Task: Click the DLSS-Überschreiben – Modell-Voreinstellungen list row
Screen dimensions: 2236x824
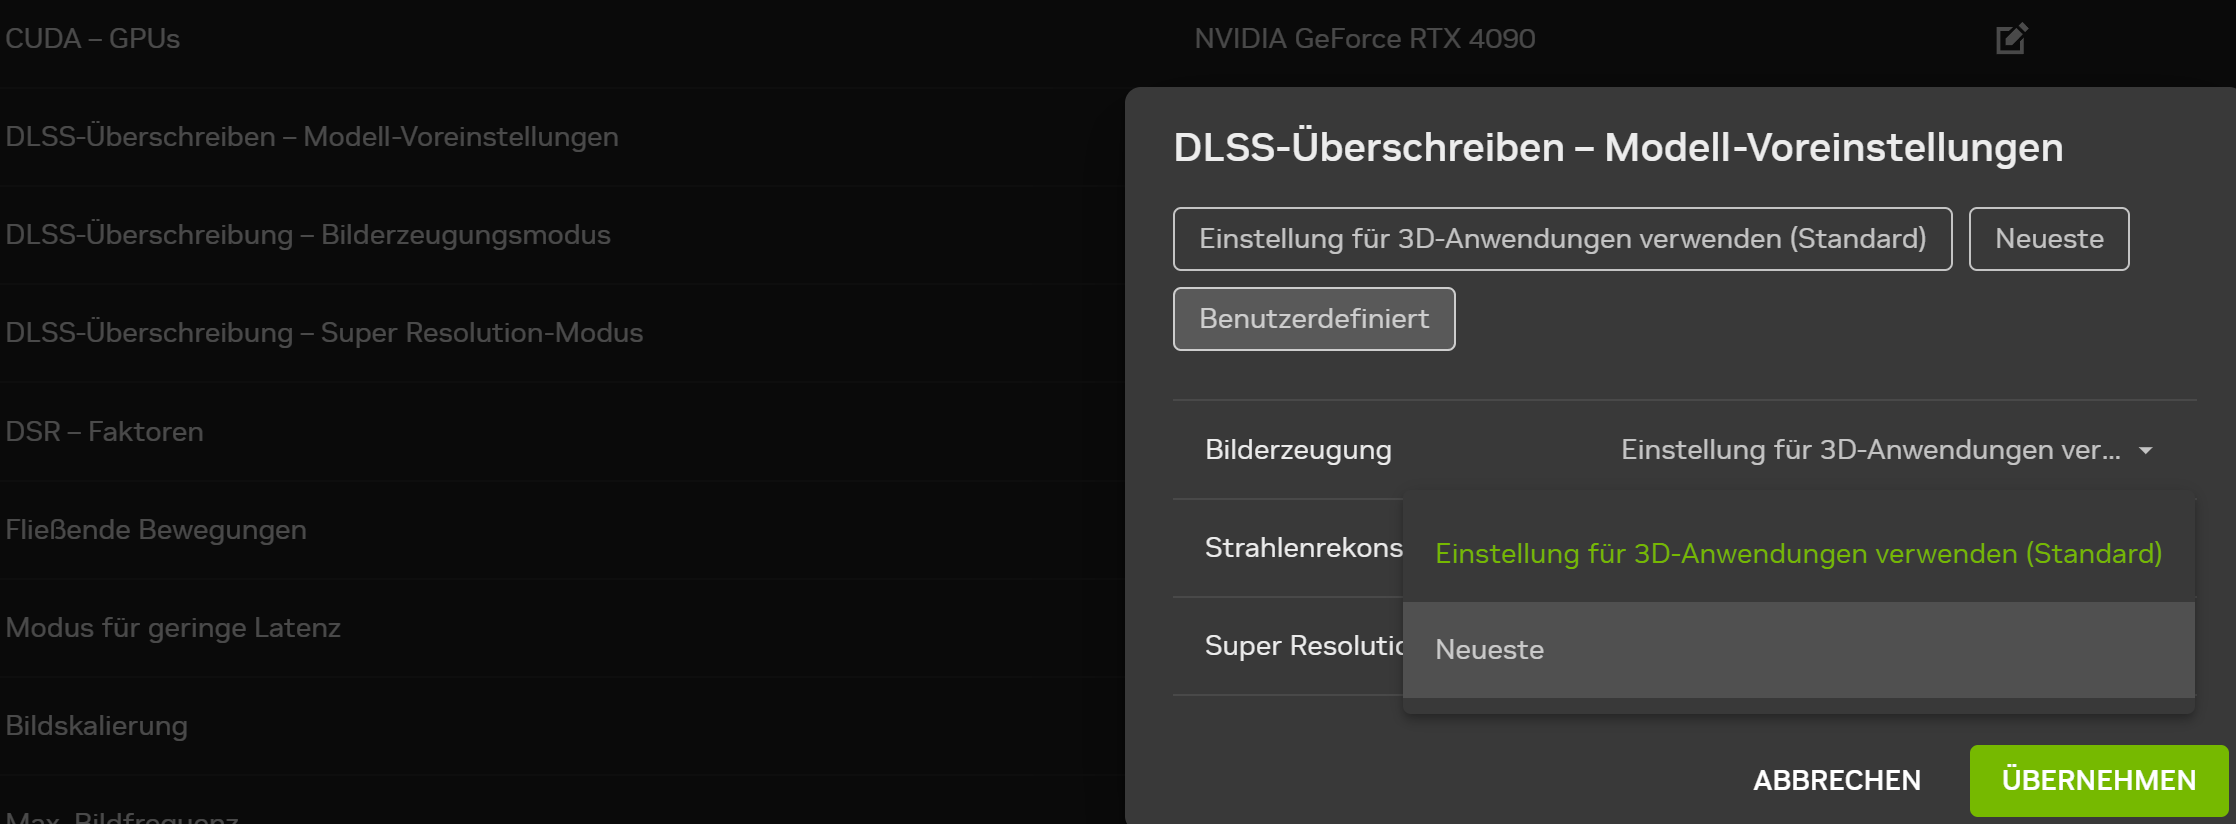Action: [x=312, y=137]
